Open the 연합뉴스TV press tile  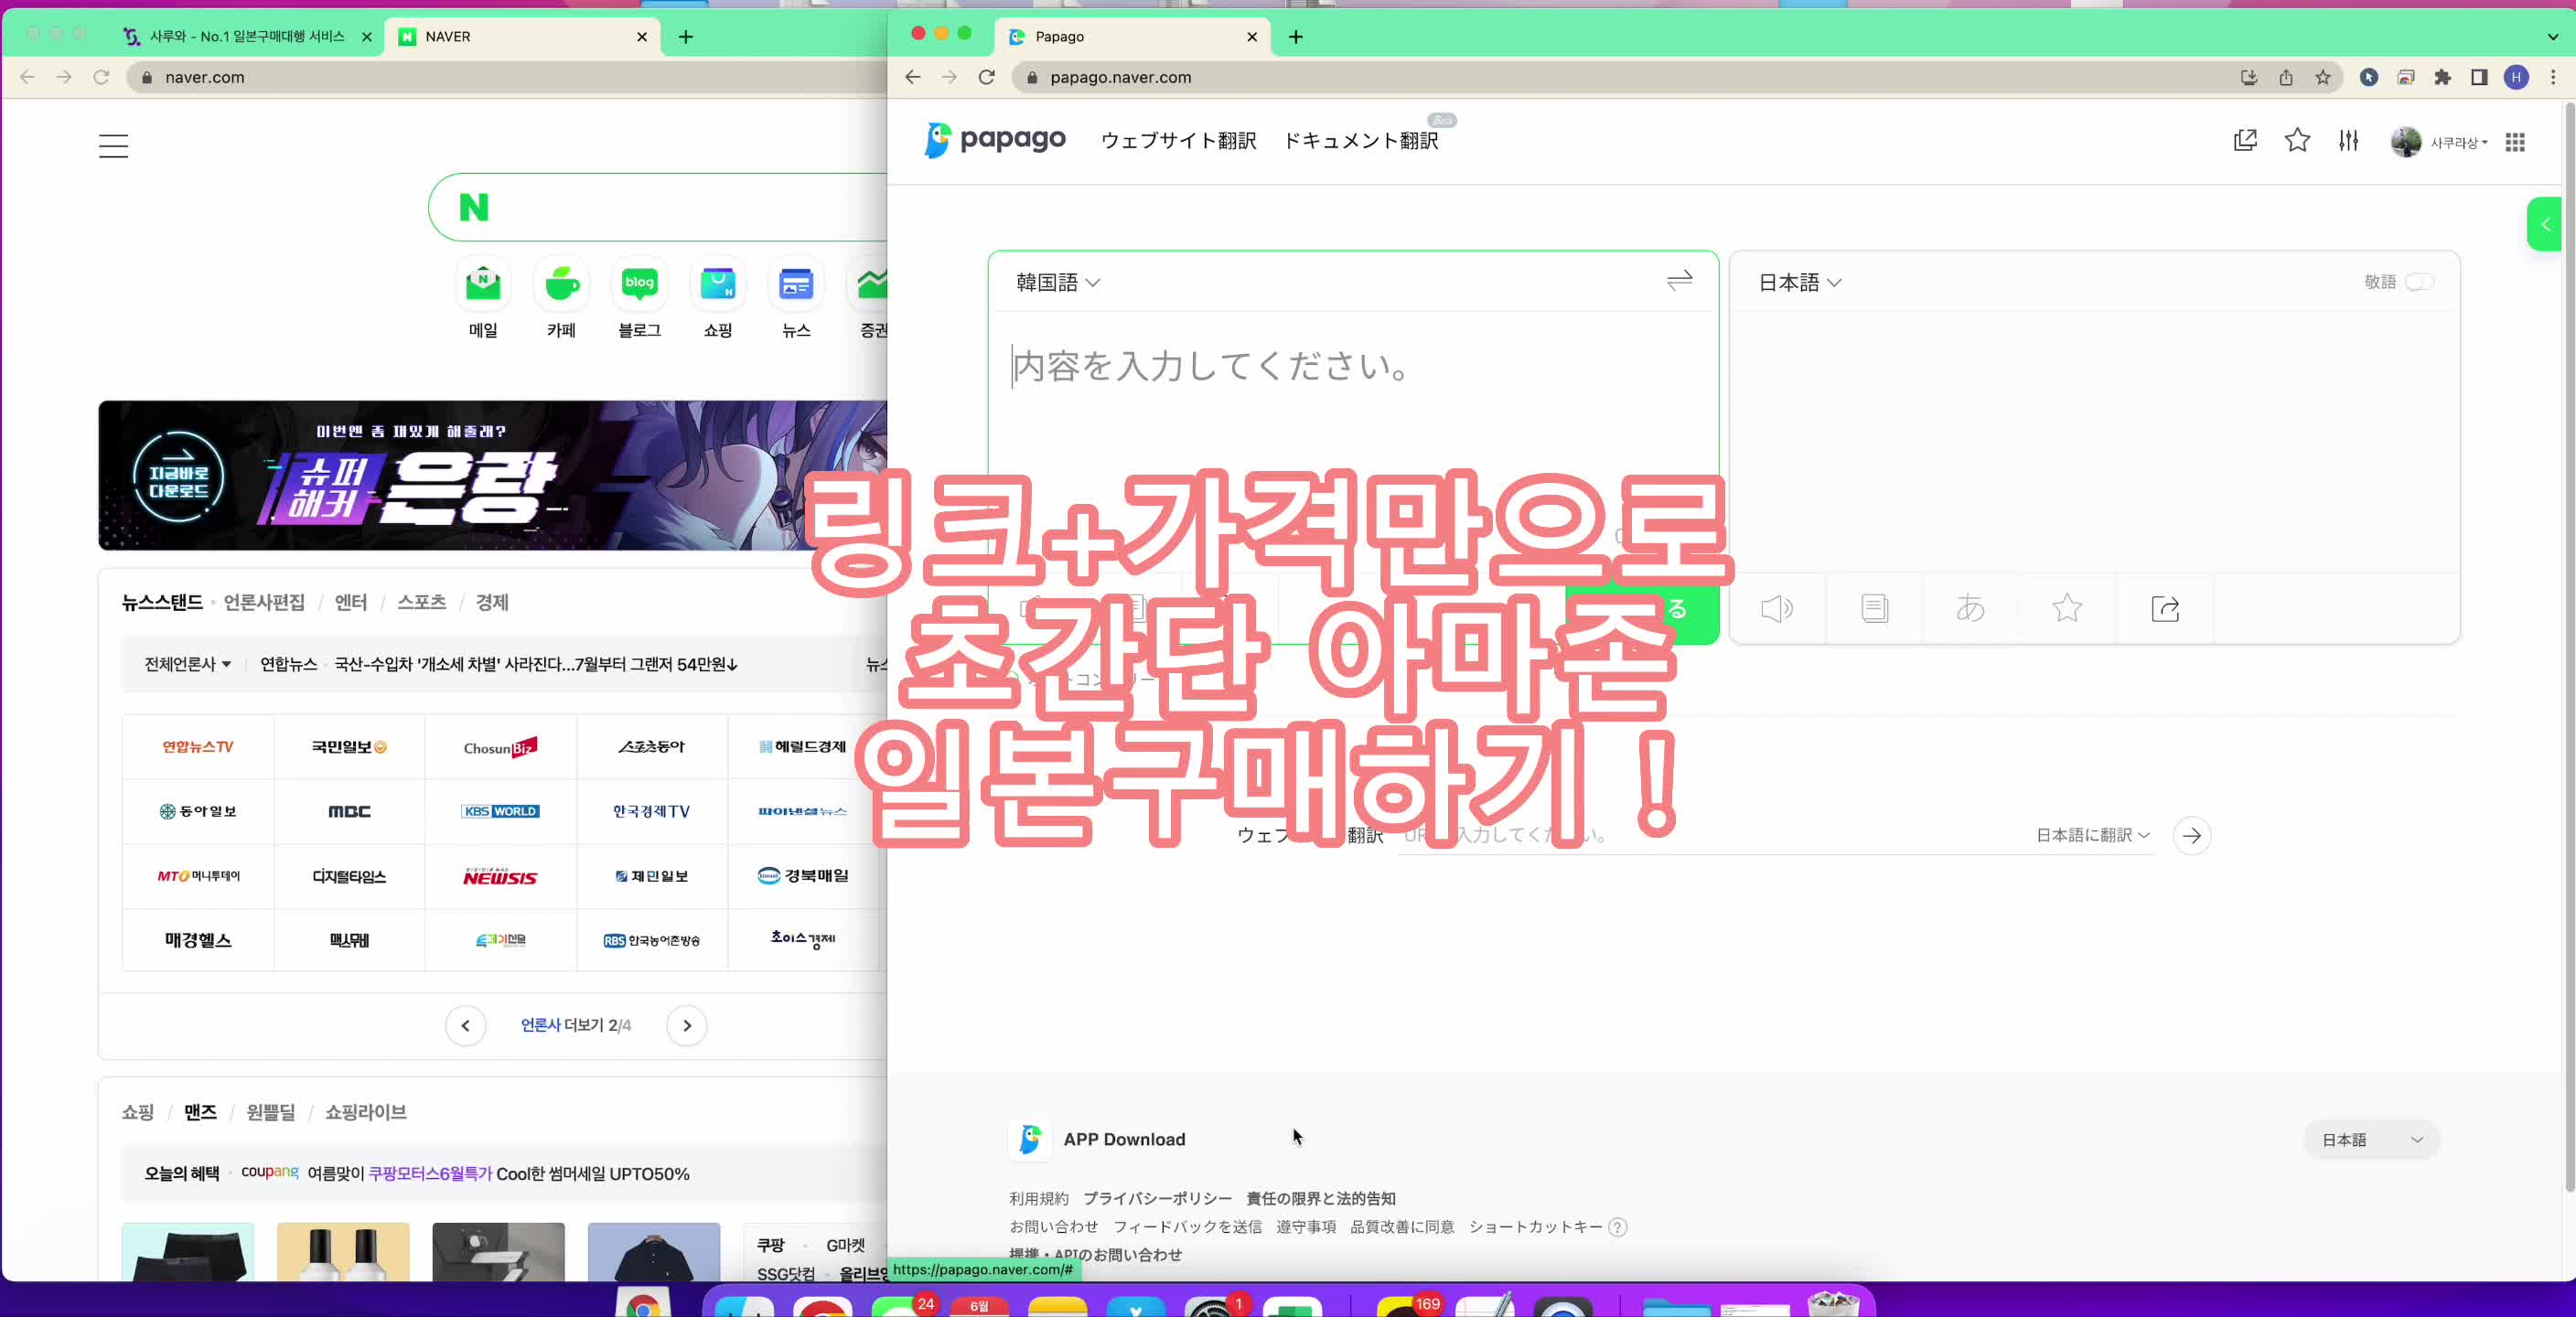(x=198, y=746)
